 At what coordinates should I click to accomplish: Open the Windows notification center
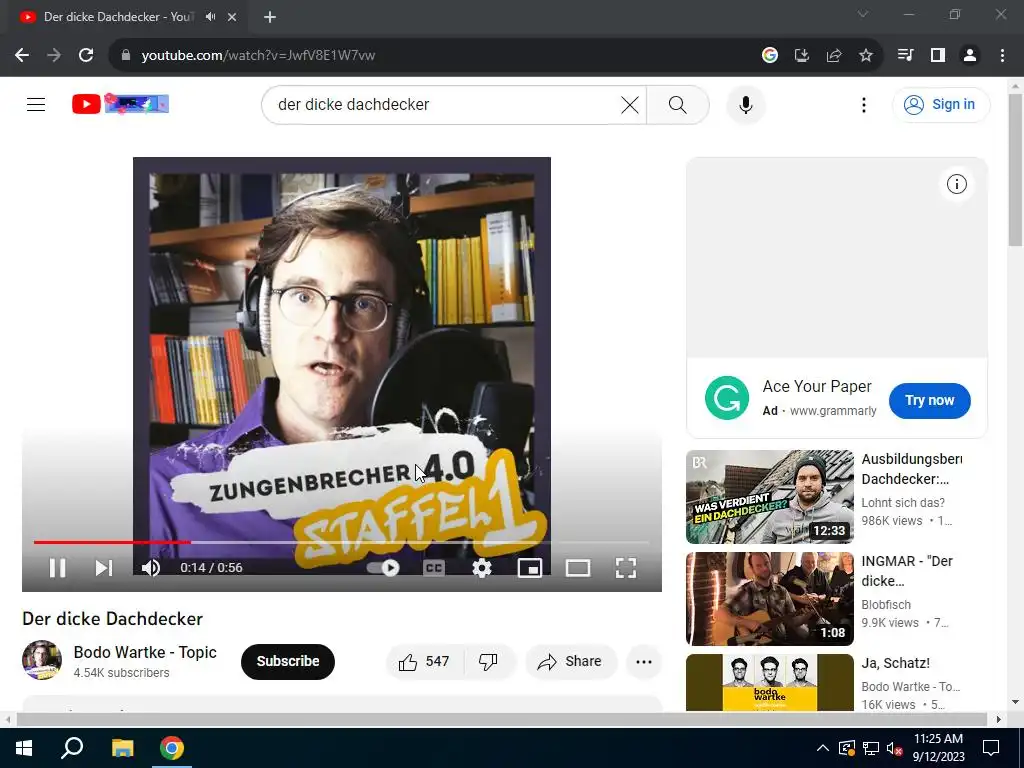pos(991,748)
